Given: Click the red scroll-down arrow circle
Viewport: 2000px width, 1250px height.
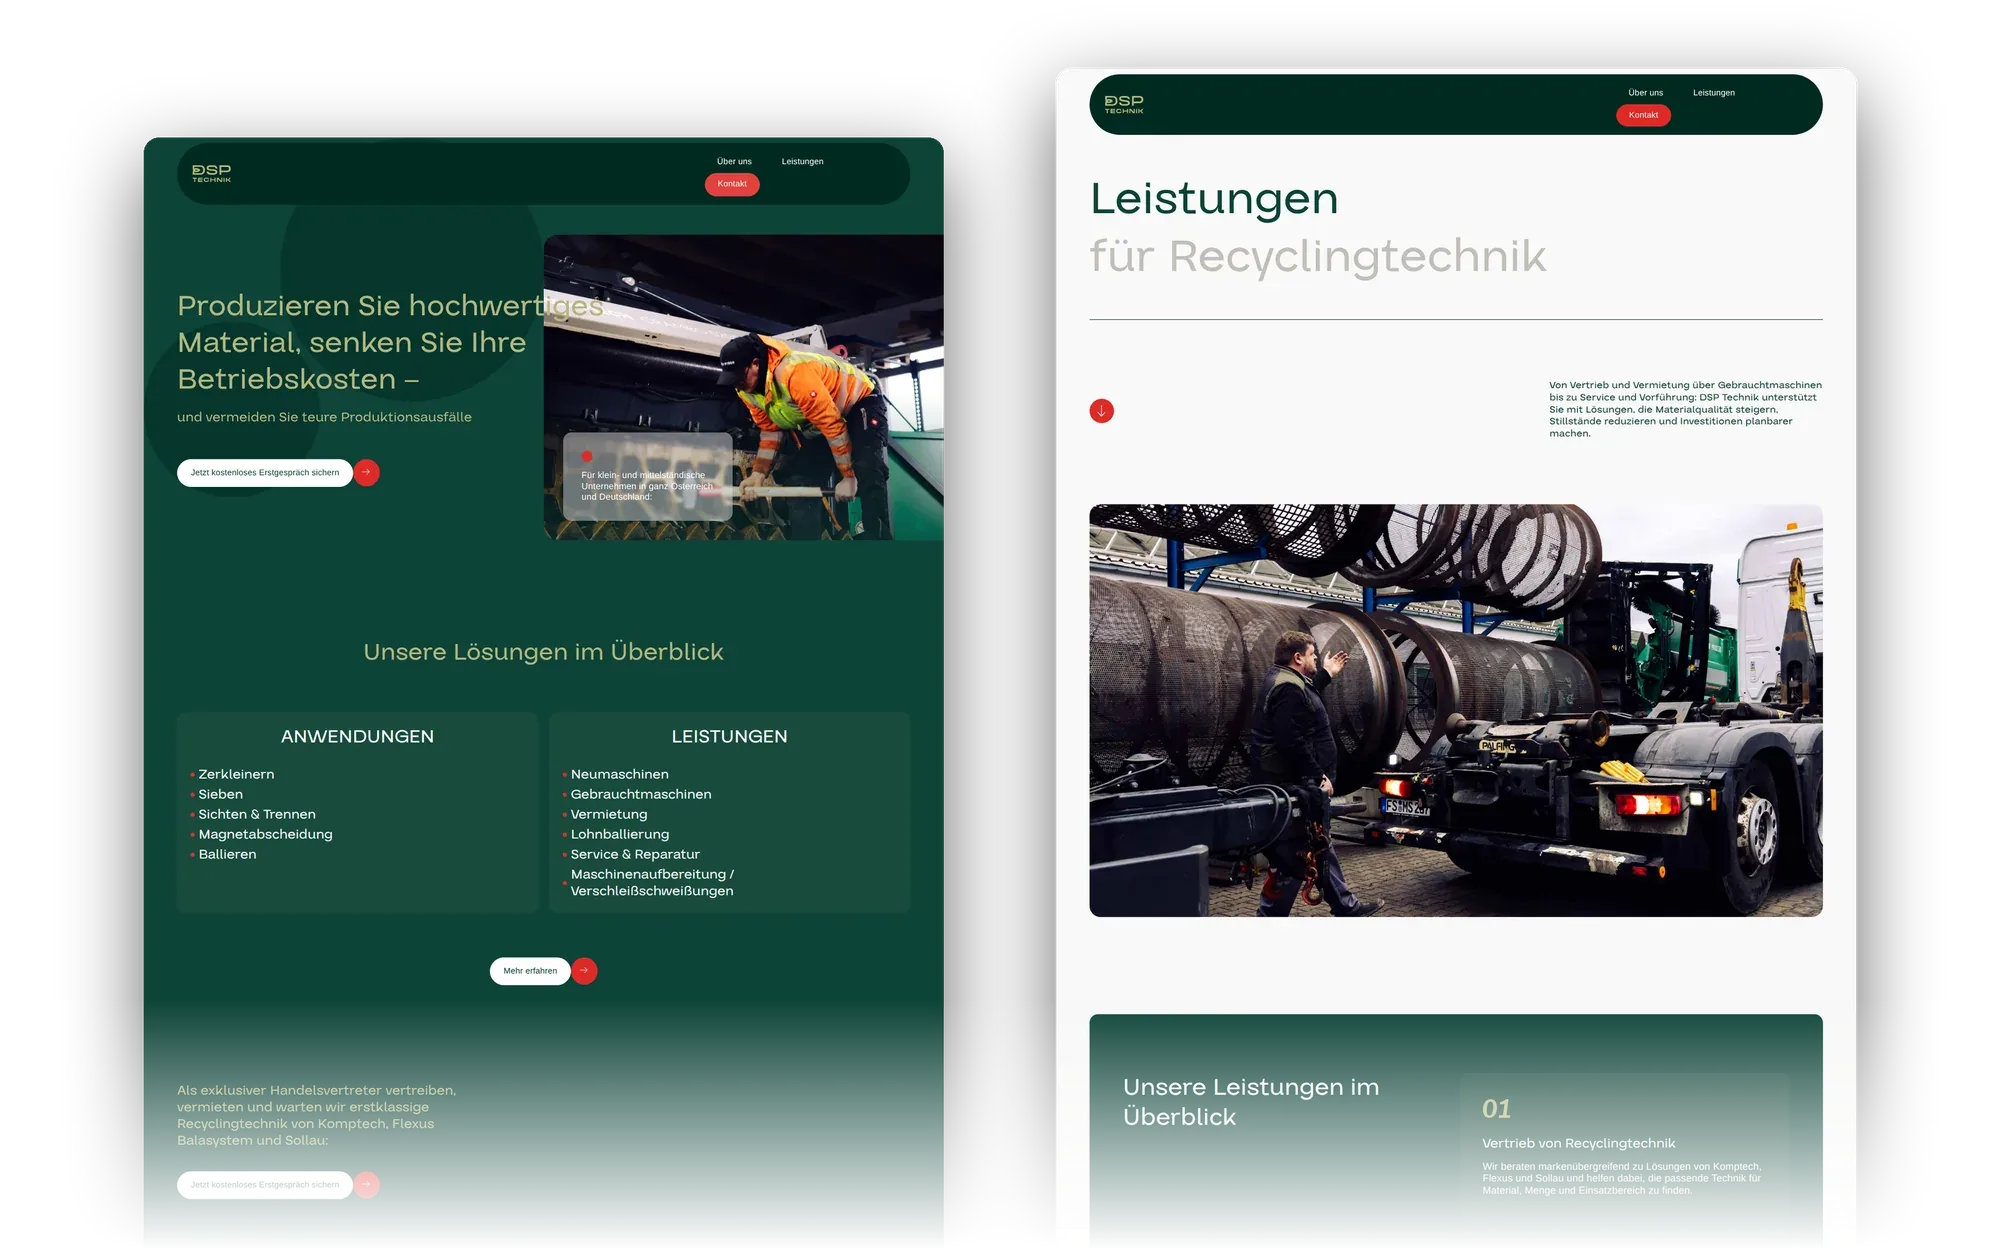Looking at the screenshot, I should [x=1101, y=411].
